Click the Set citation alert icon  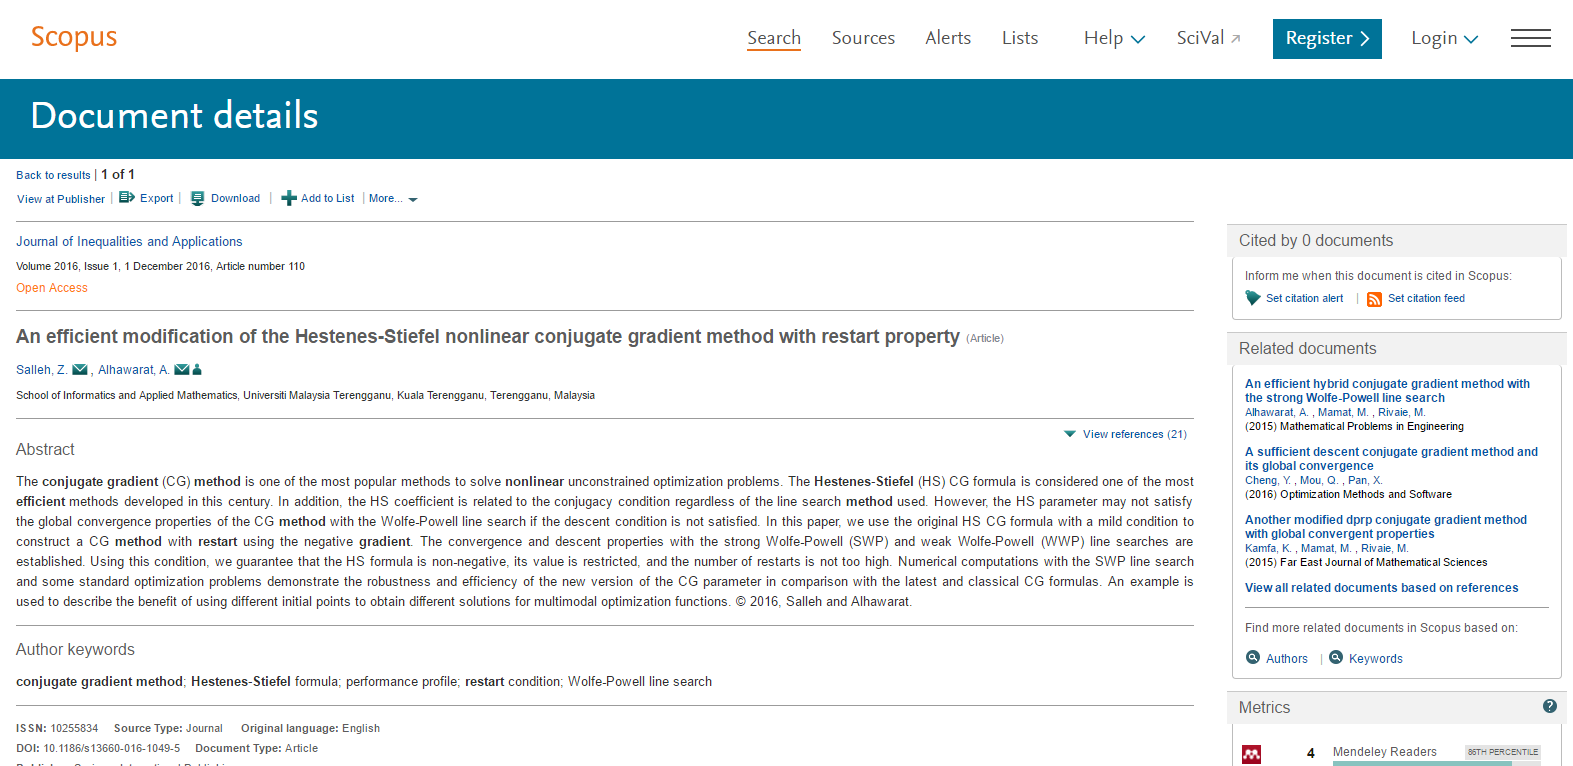coord(1253,298)
